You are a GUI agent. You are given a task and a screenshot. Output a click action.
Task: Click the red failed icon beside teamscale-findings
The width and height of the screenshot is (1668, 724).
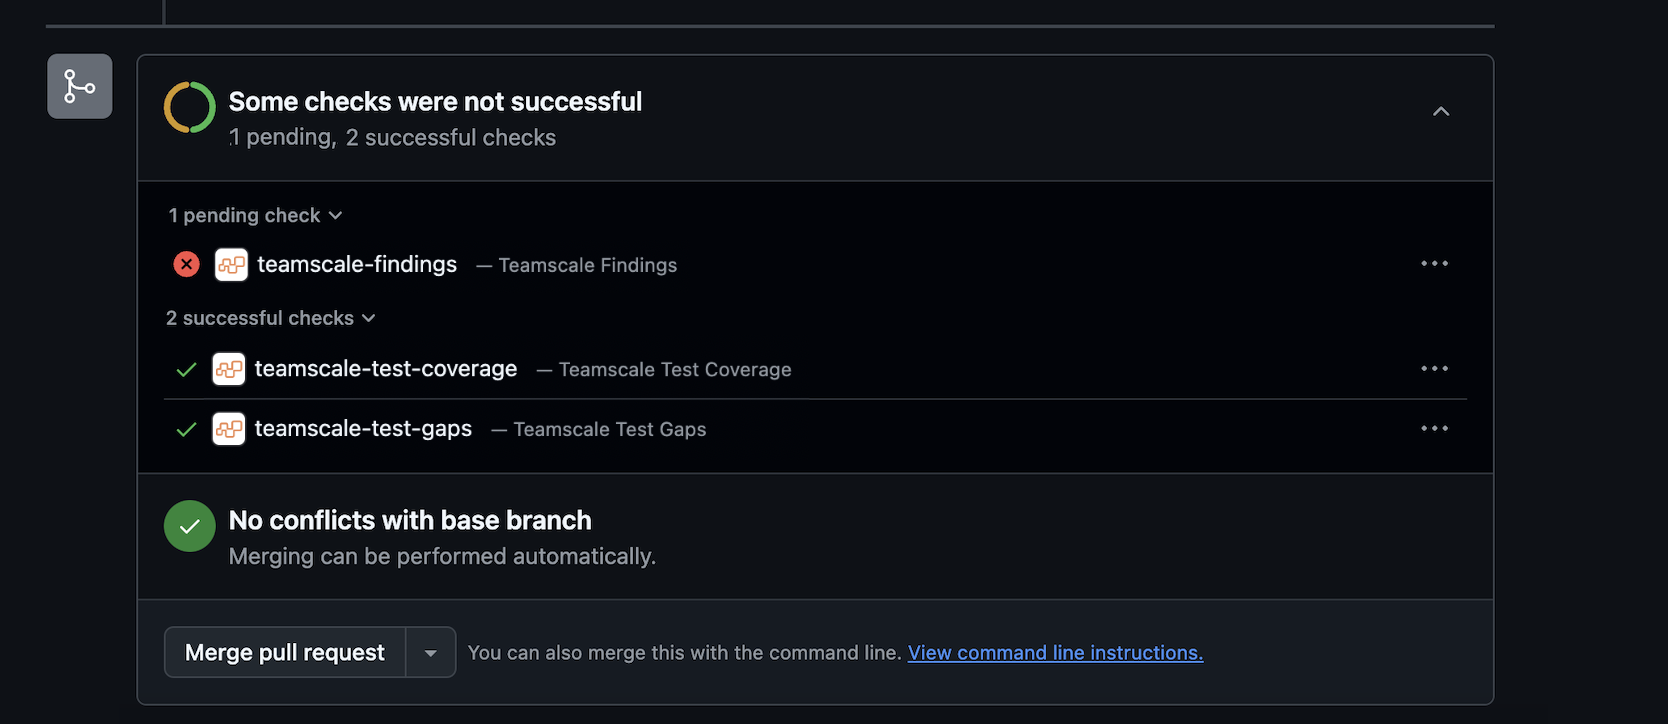186,264
